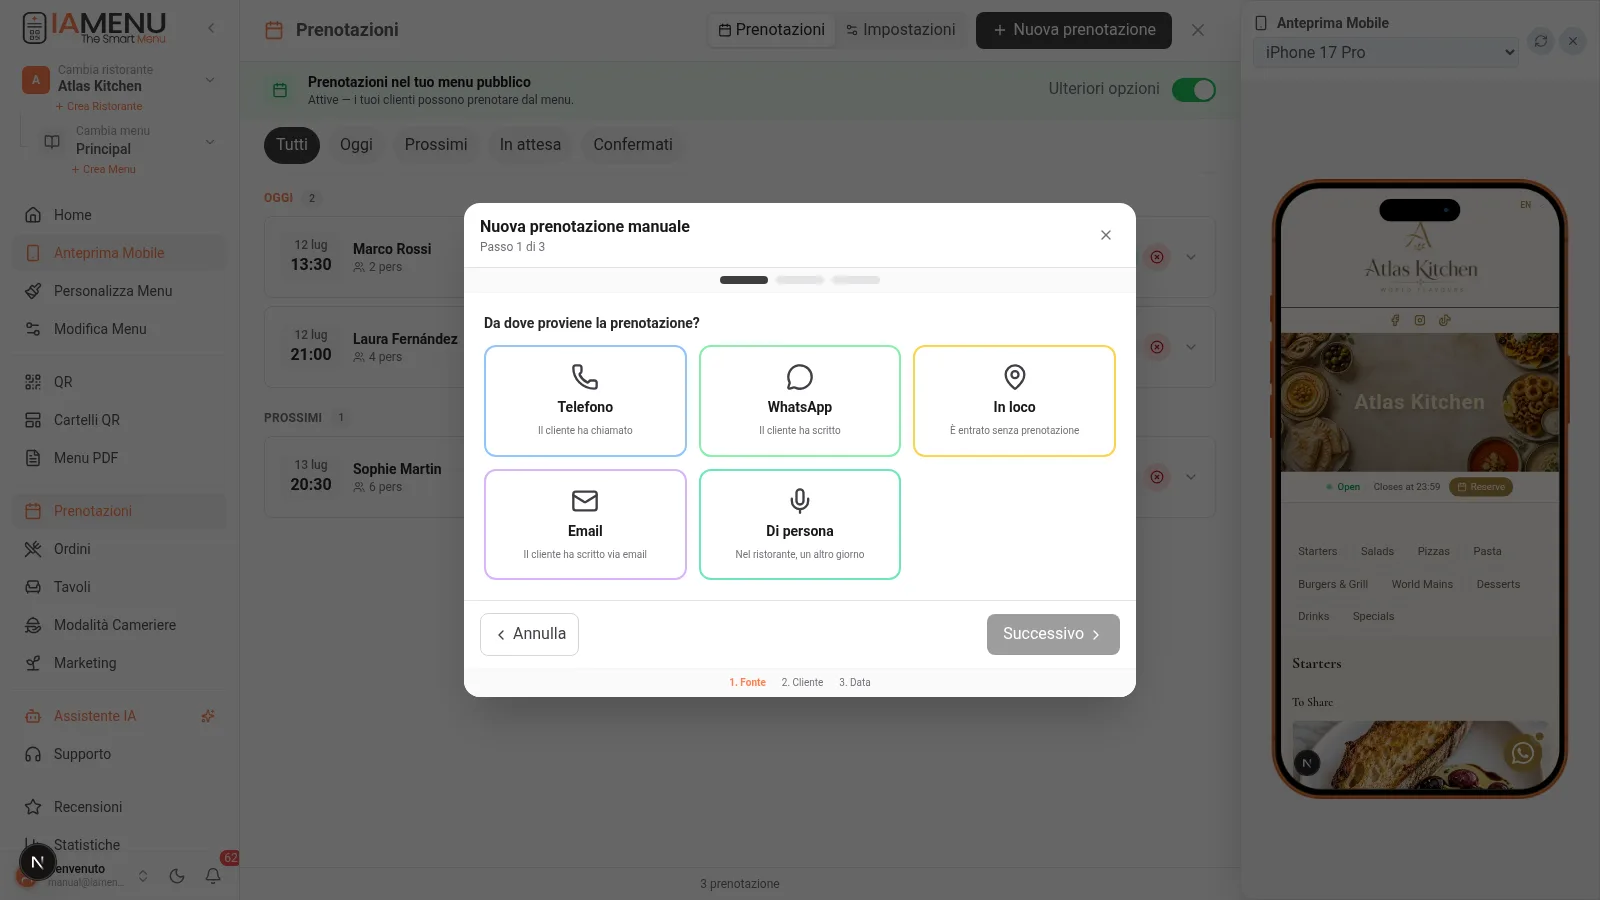Toggle dark mode moon icon
1600x900 pixels.
click(177, 876)
